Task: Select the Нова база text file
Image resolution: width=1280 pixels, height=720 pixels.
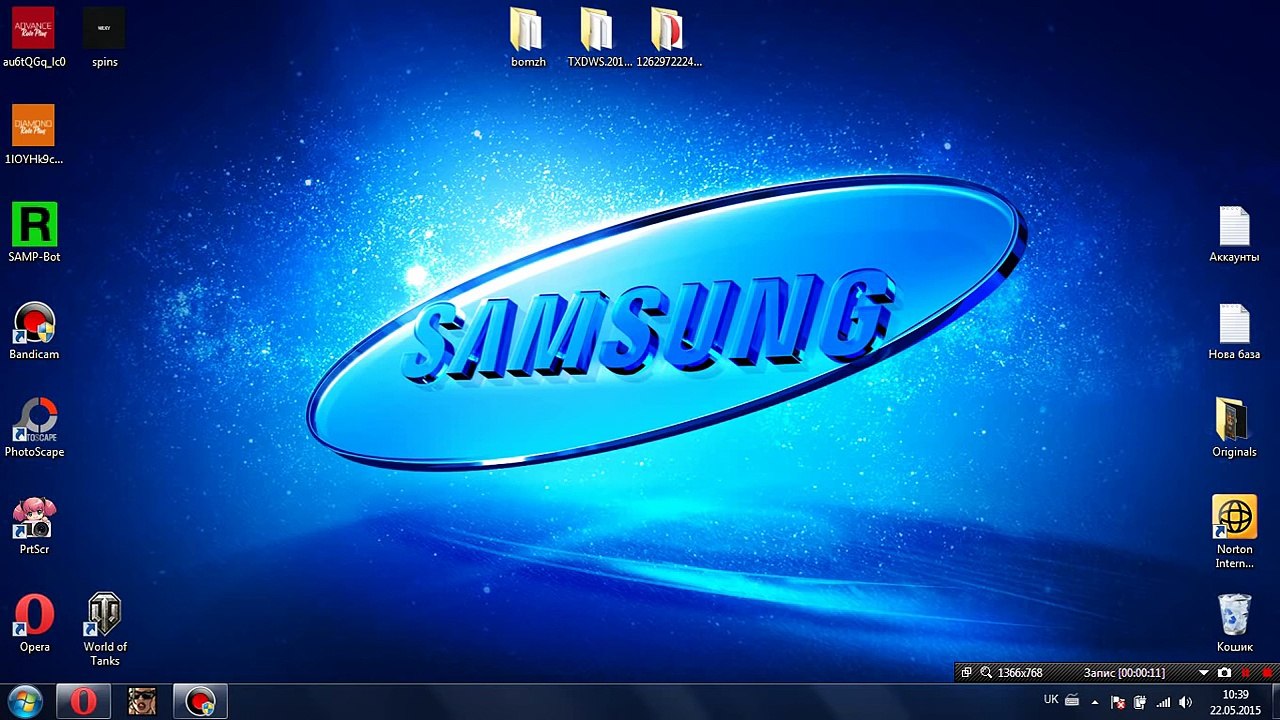Action: point(1234,330)
